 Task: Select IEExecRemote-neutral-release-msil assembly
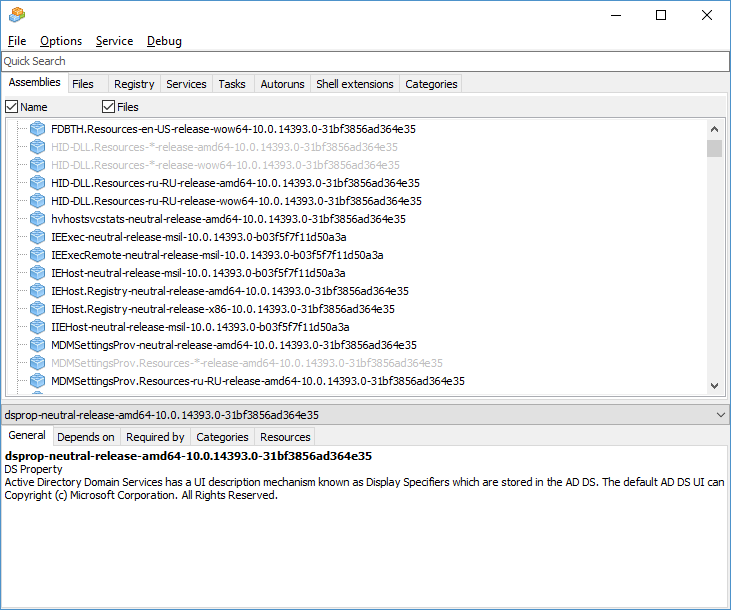point(217,255)
